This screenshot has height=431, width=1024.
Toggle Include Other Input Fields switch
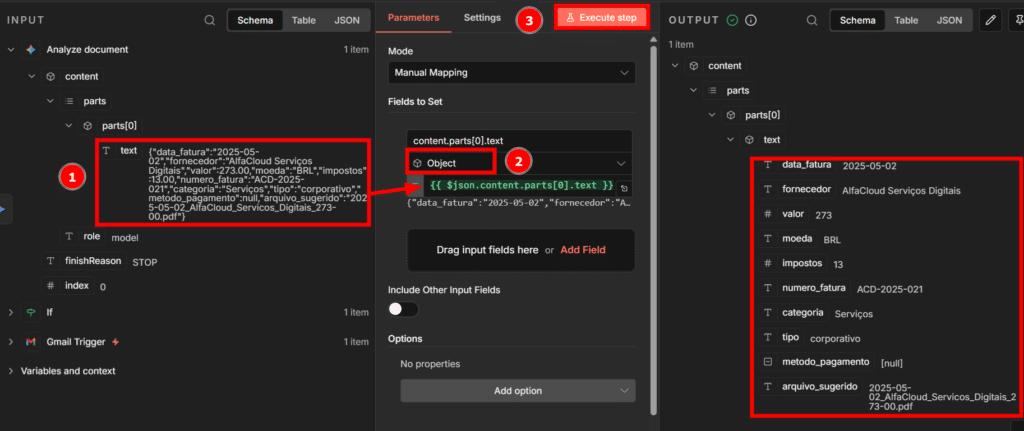[x=403, y=310]
